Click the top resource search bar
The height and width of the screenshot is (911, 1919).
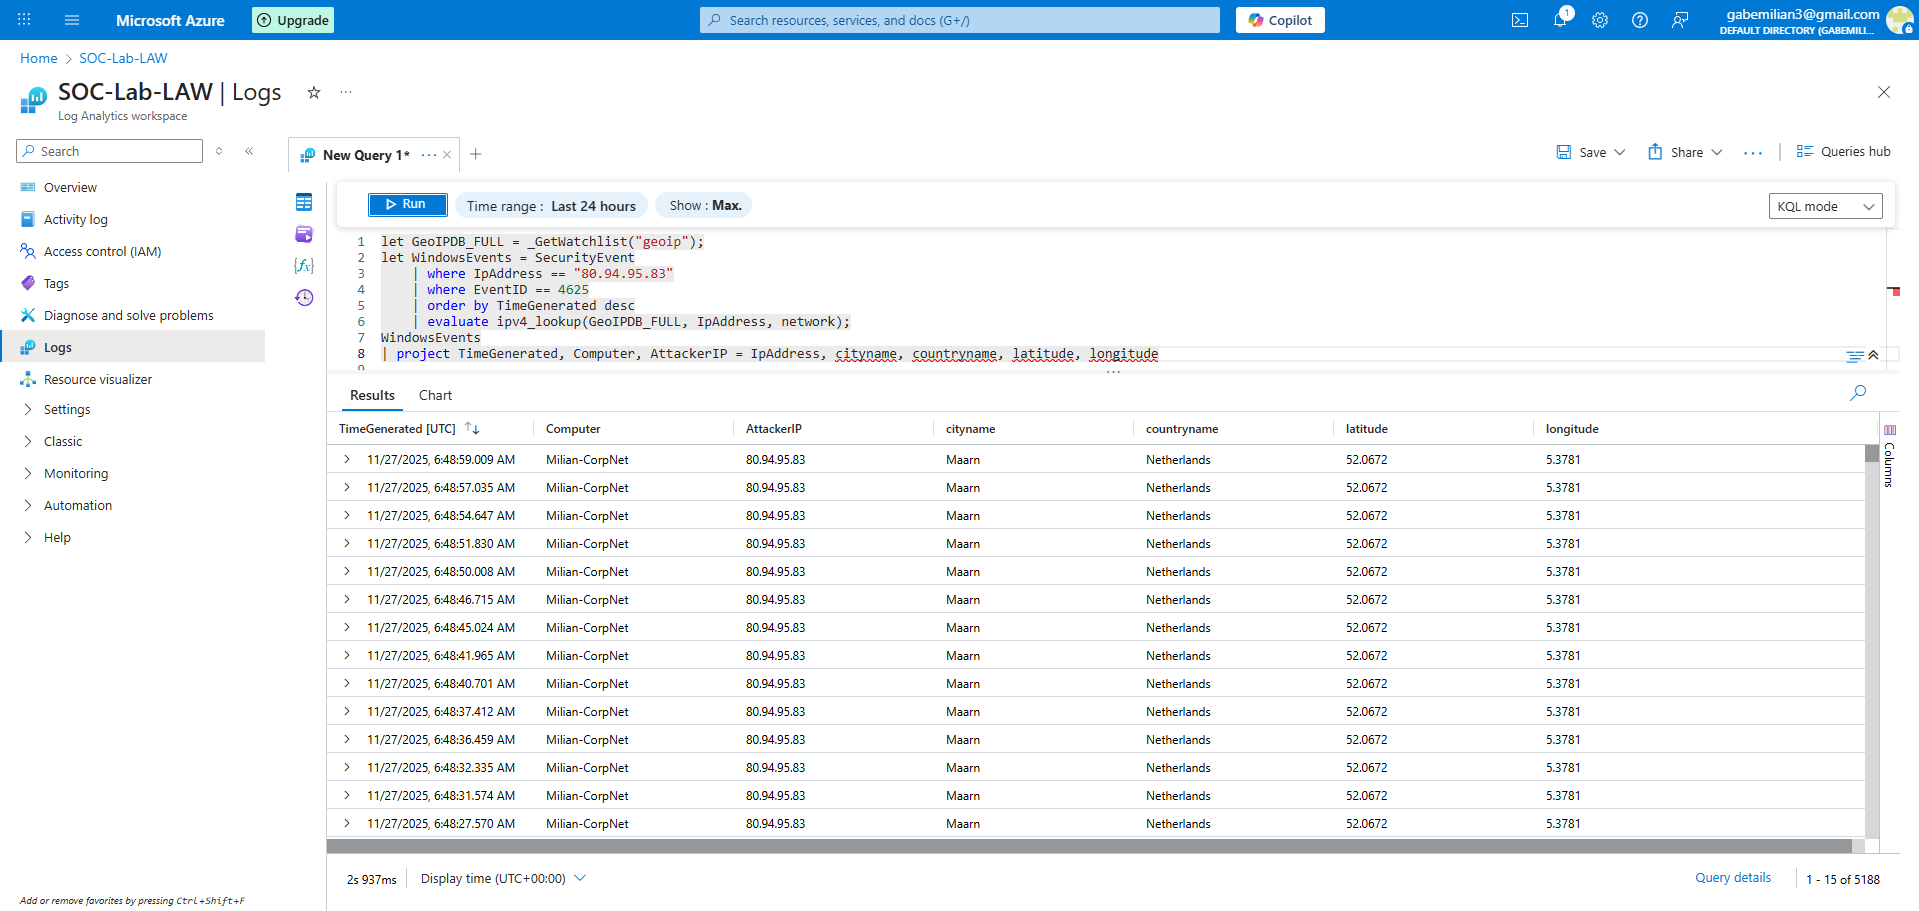pos(960,20)
